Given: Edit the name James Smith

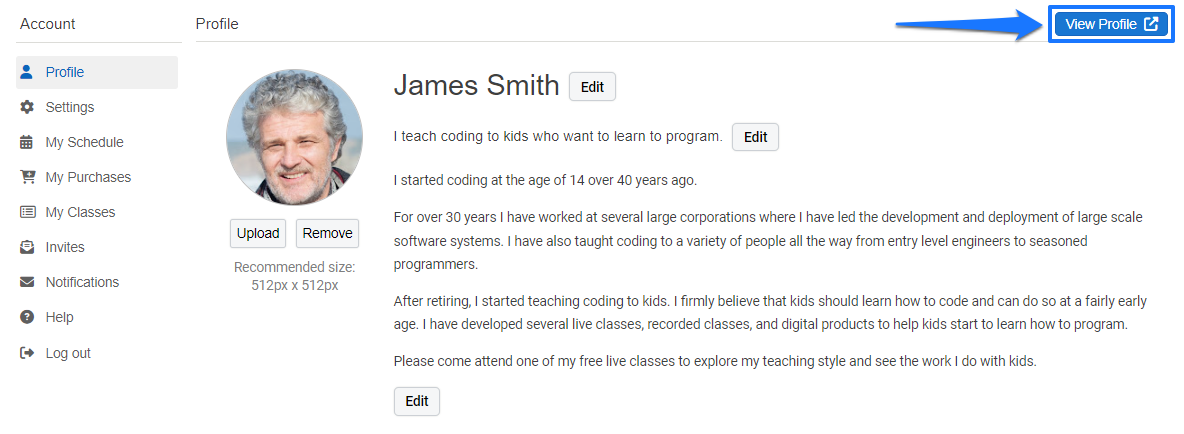Looking at the screenshot, I should [592, 87].
